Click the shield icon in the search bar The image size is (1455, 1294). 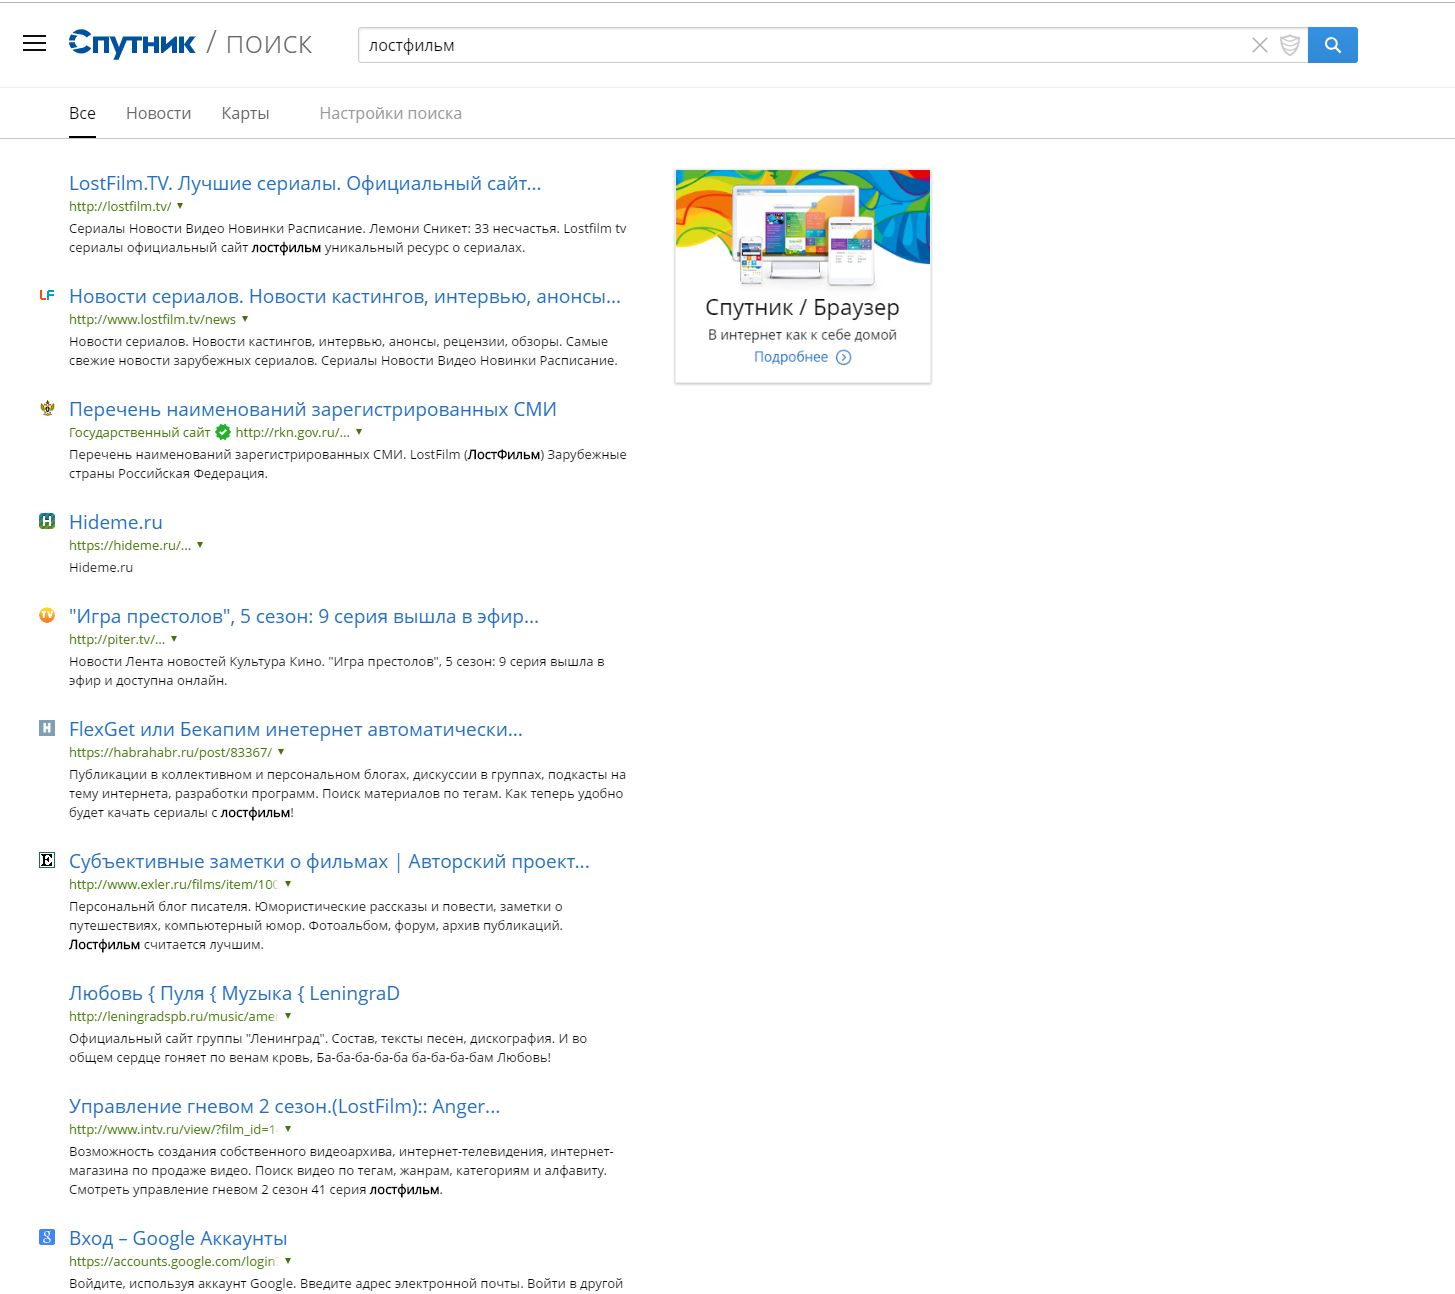click(1290, 45)
